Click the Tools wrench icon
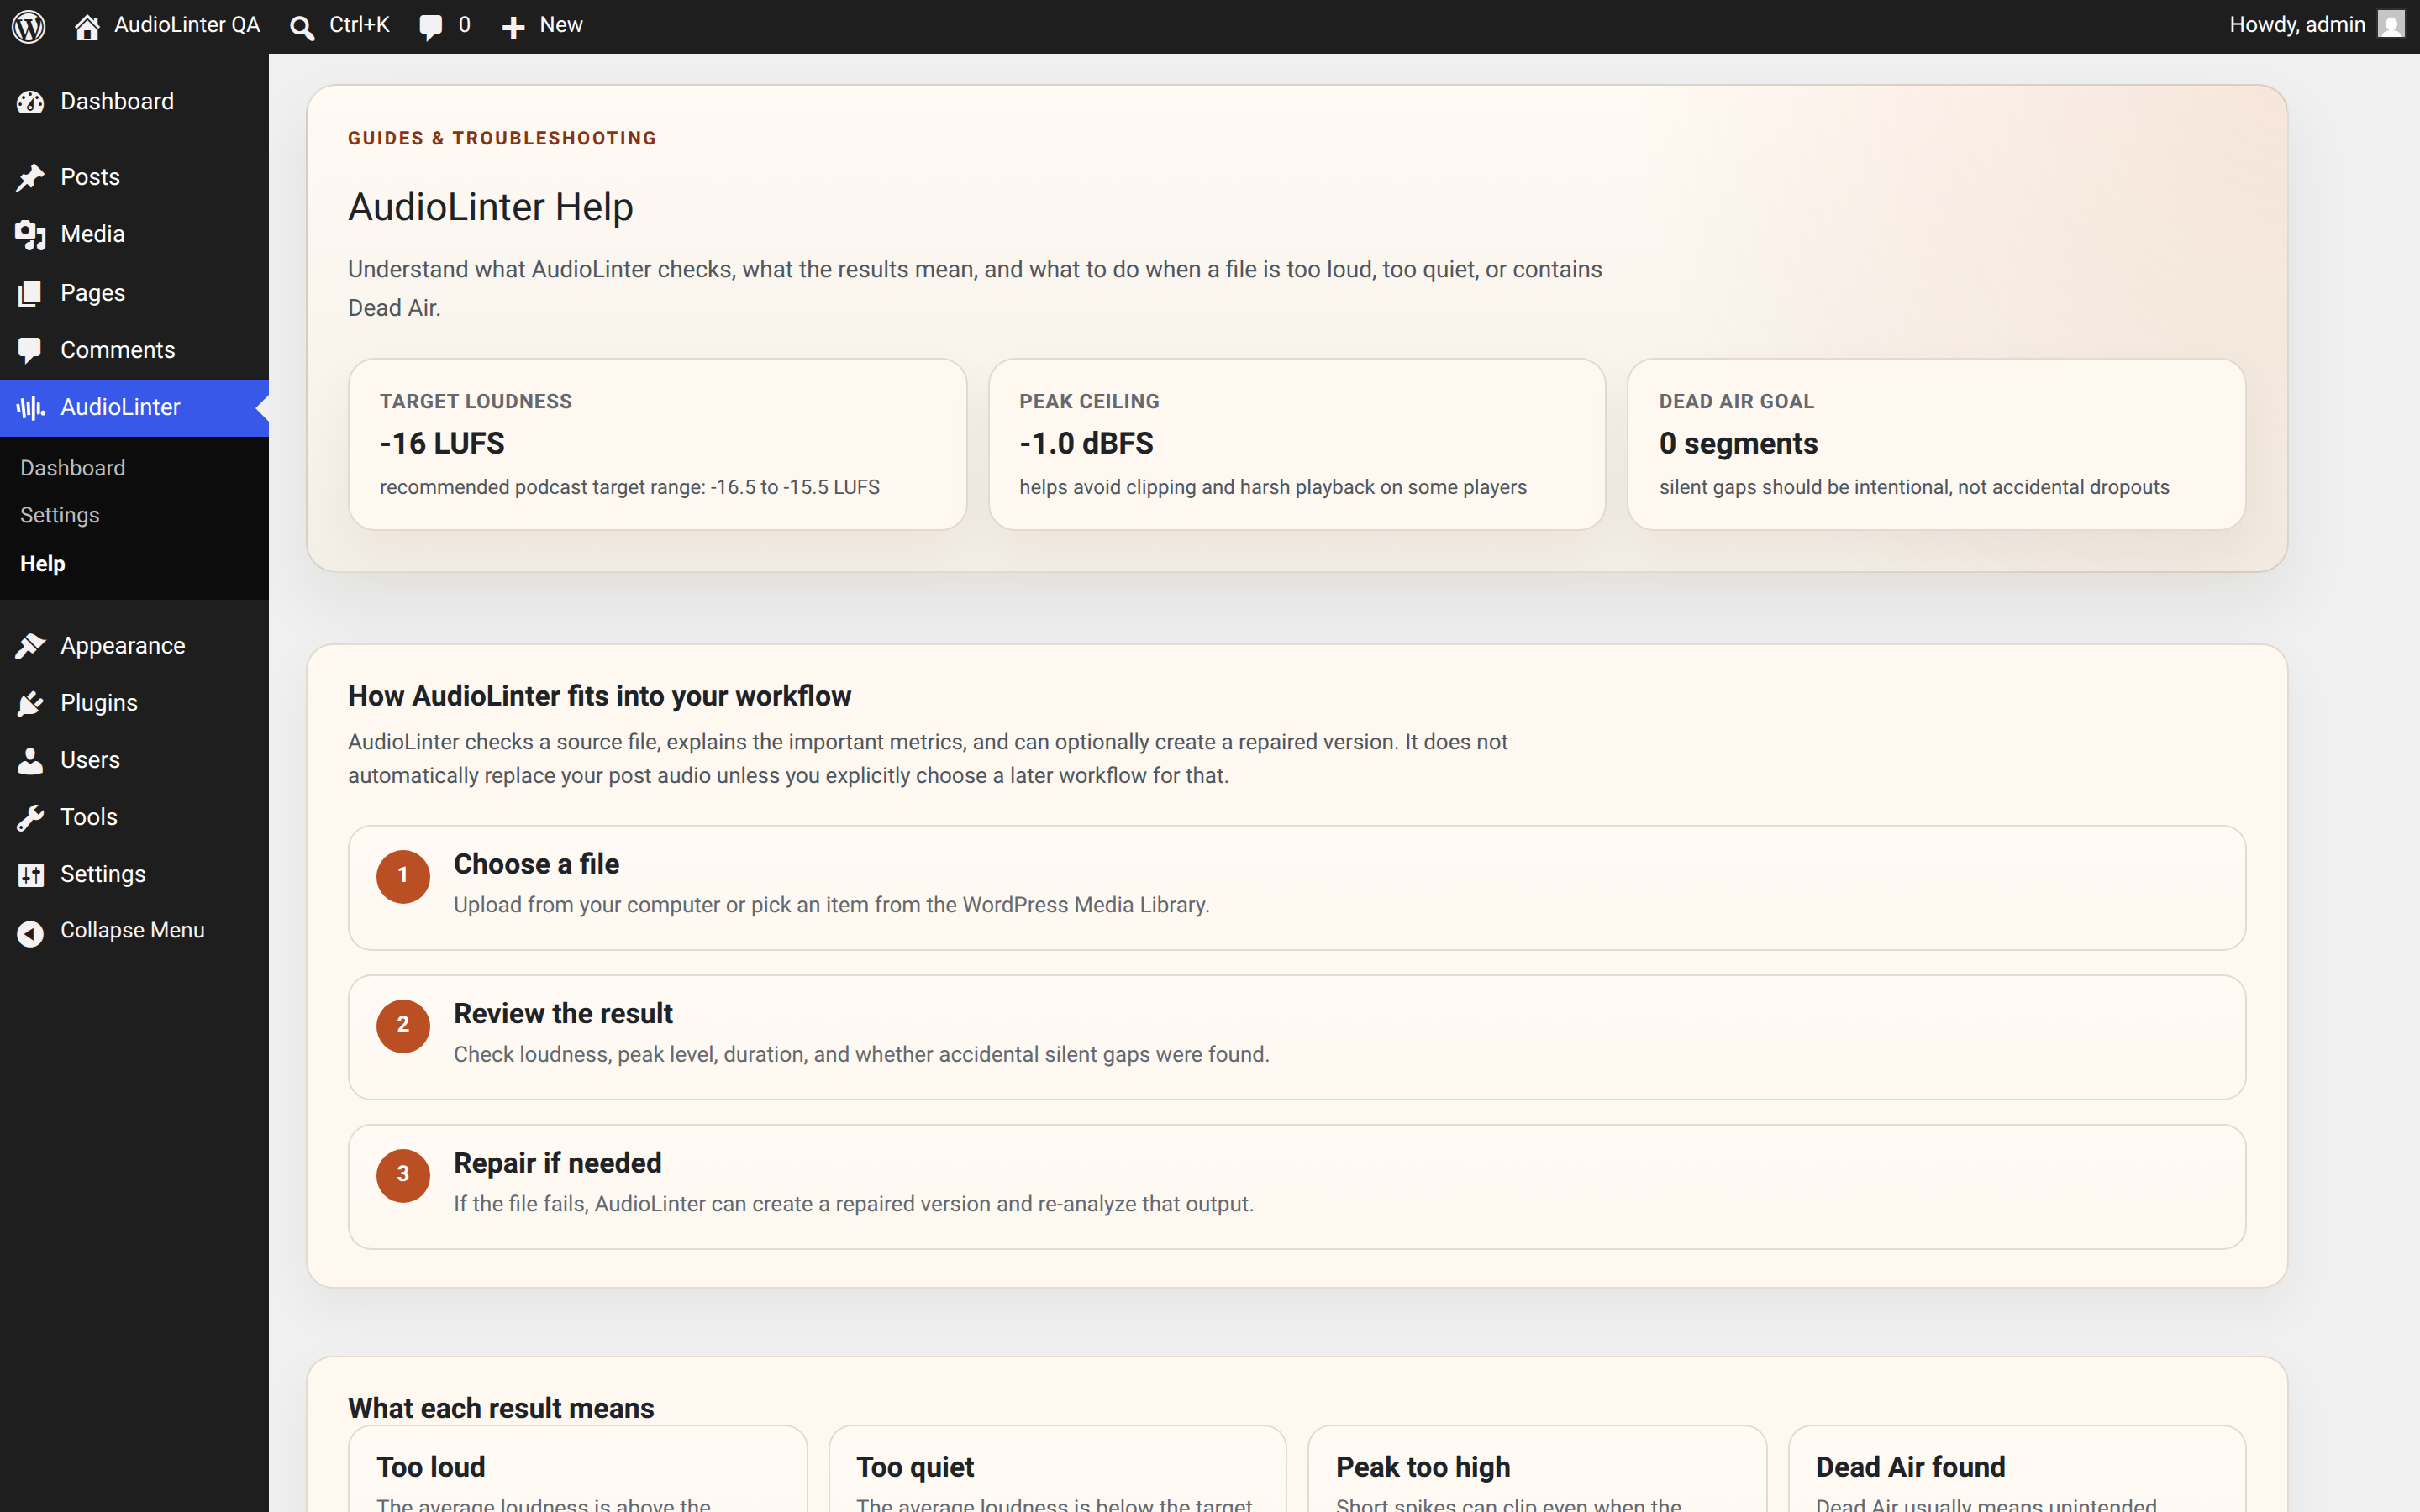Viewport: 2420px width, 1512px height. click(x=30, y=818)
